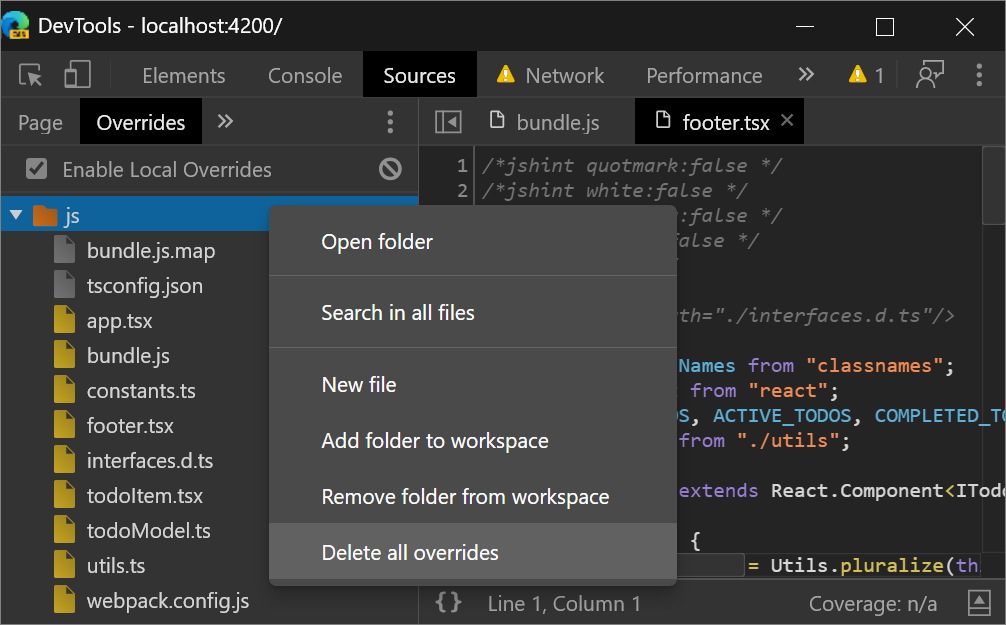Image resolution: width=1006 pixels, height=625 pixels.
Task: Switch to the Console tab
Action: [305, 76]
